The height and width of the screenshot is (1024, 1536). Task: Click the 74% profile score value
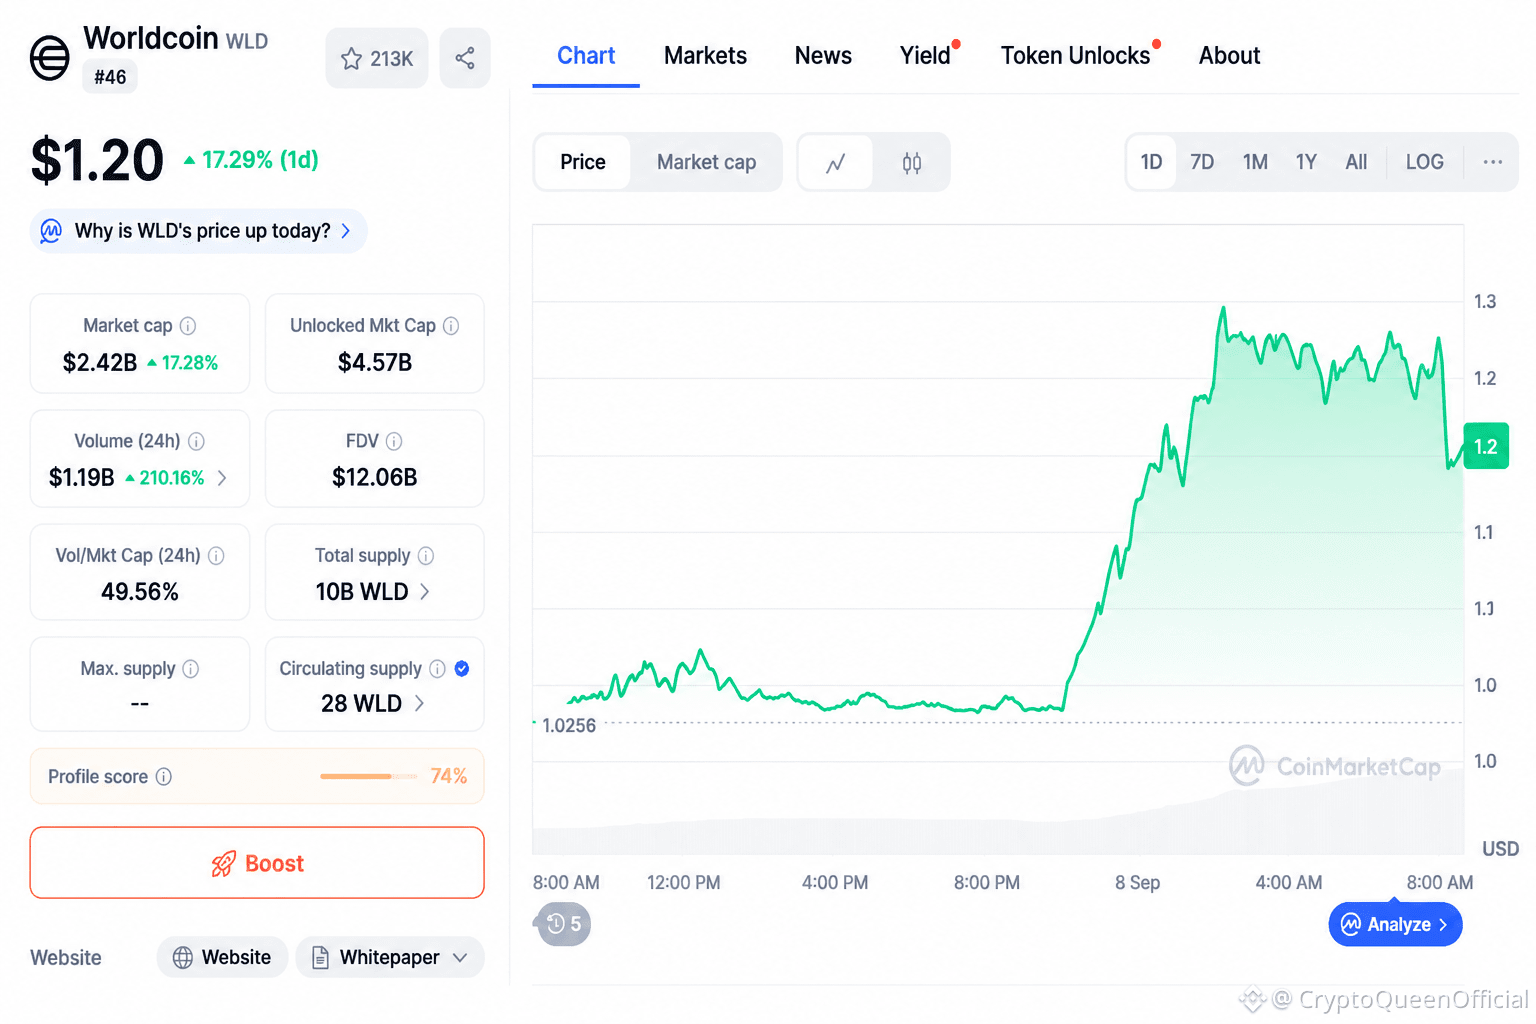449,776
